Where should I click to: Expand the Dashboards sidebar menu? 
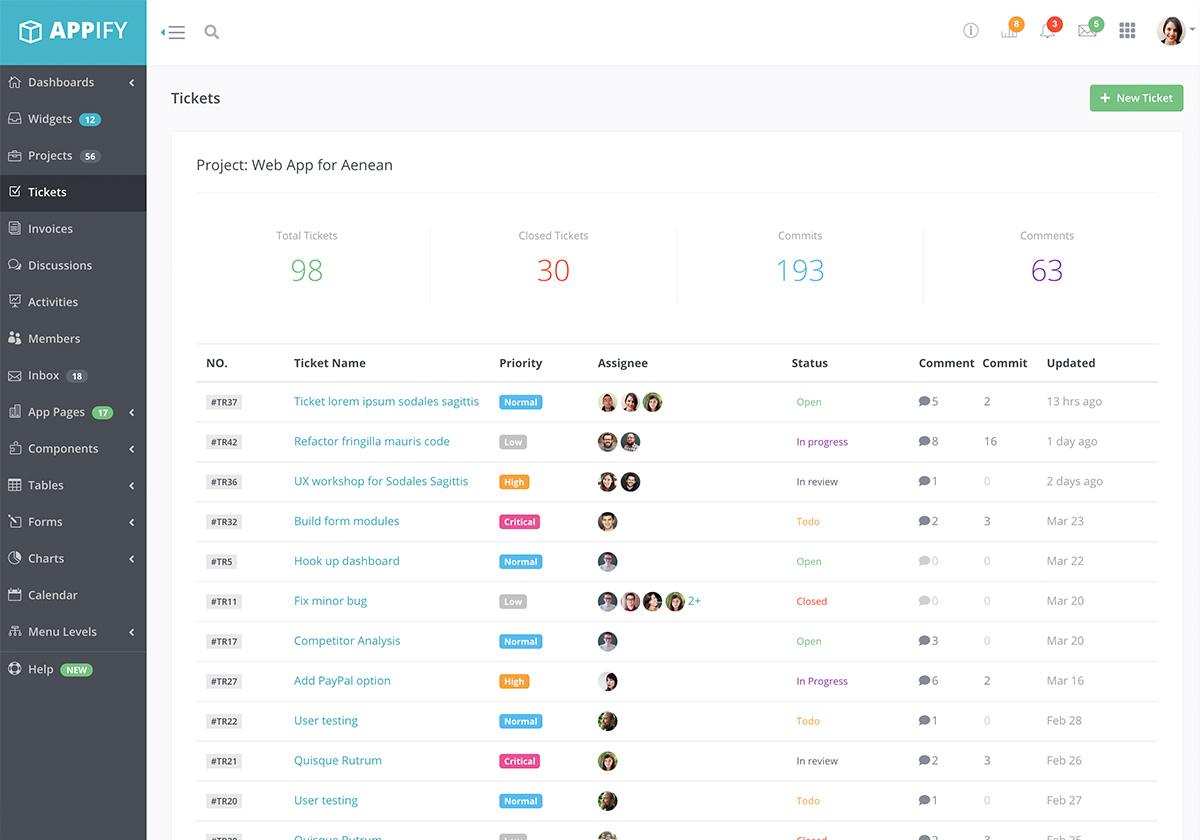point(73,83)
